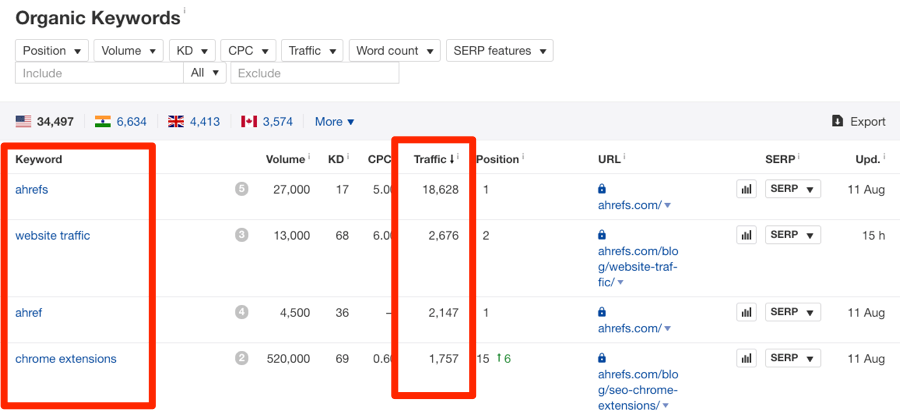900x419 pixels.
Task: Open the All dropdown next to Include
Action: click(x=204, y=73)
